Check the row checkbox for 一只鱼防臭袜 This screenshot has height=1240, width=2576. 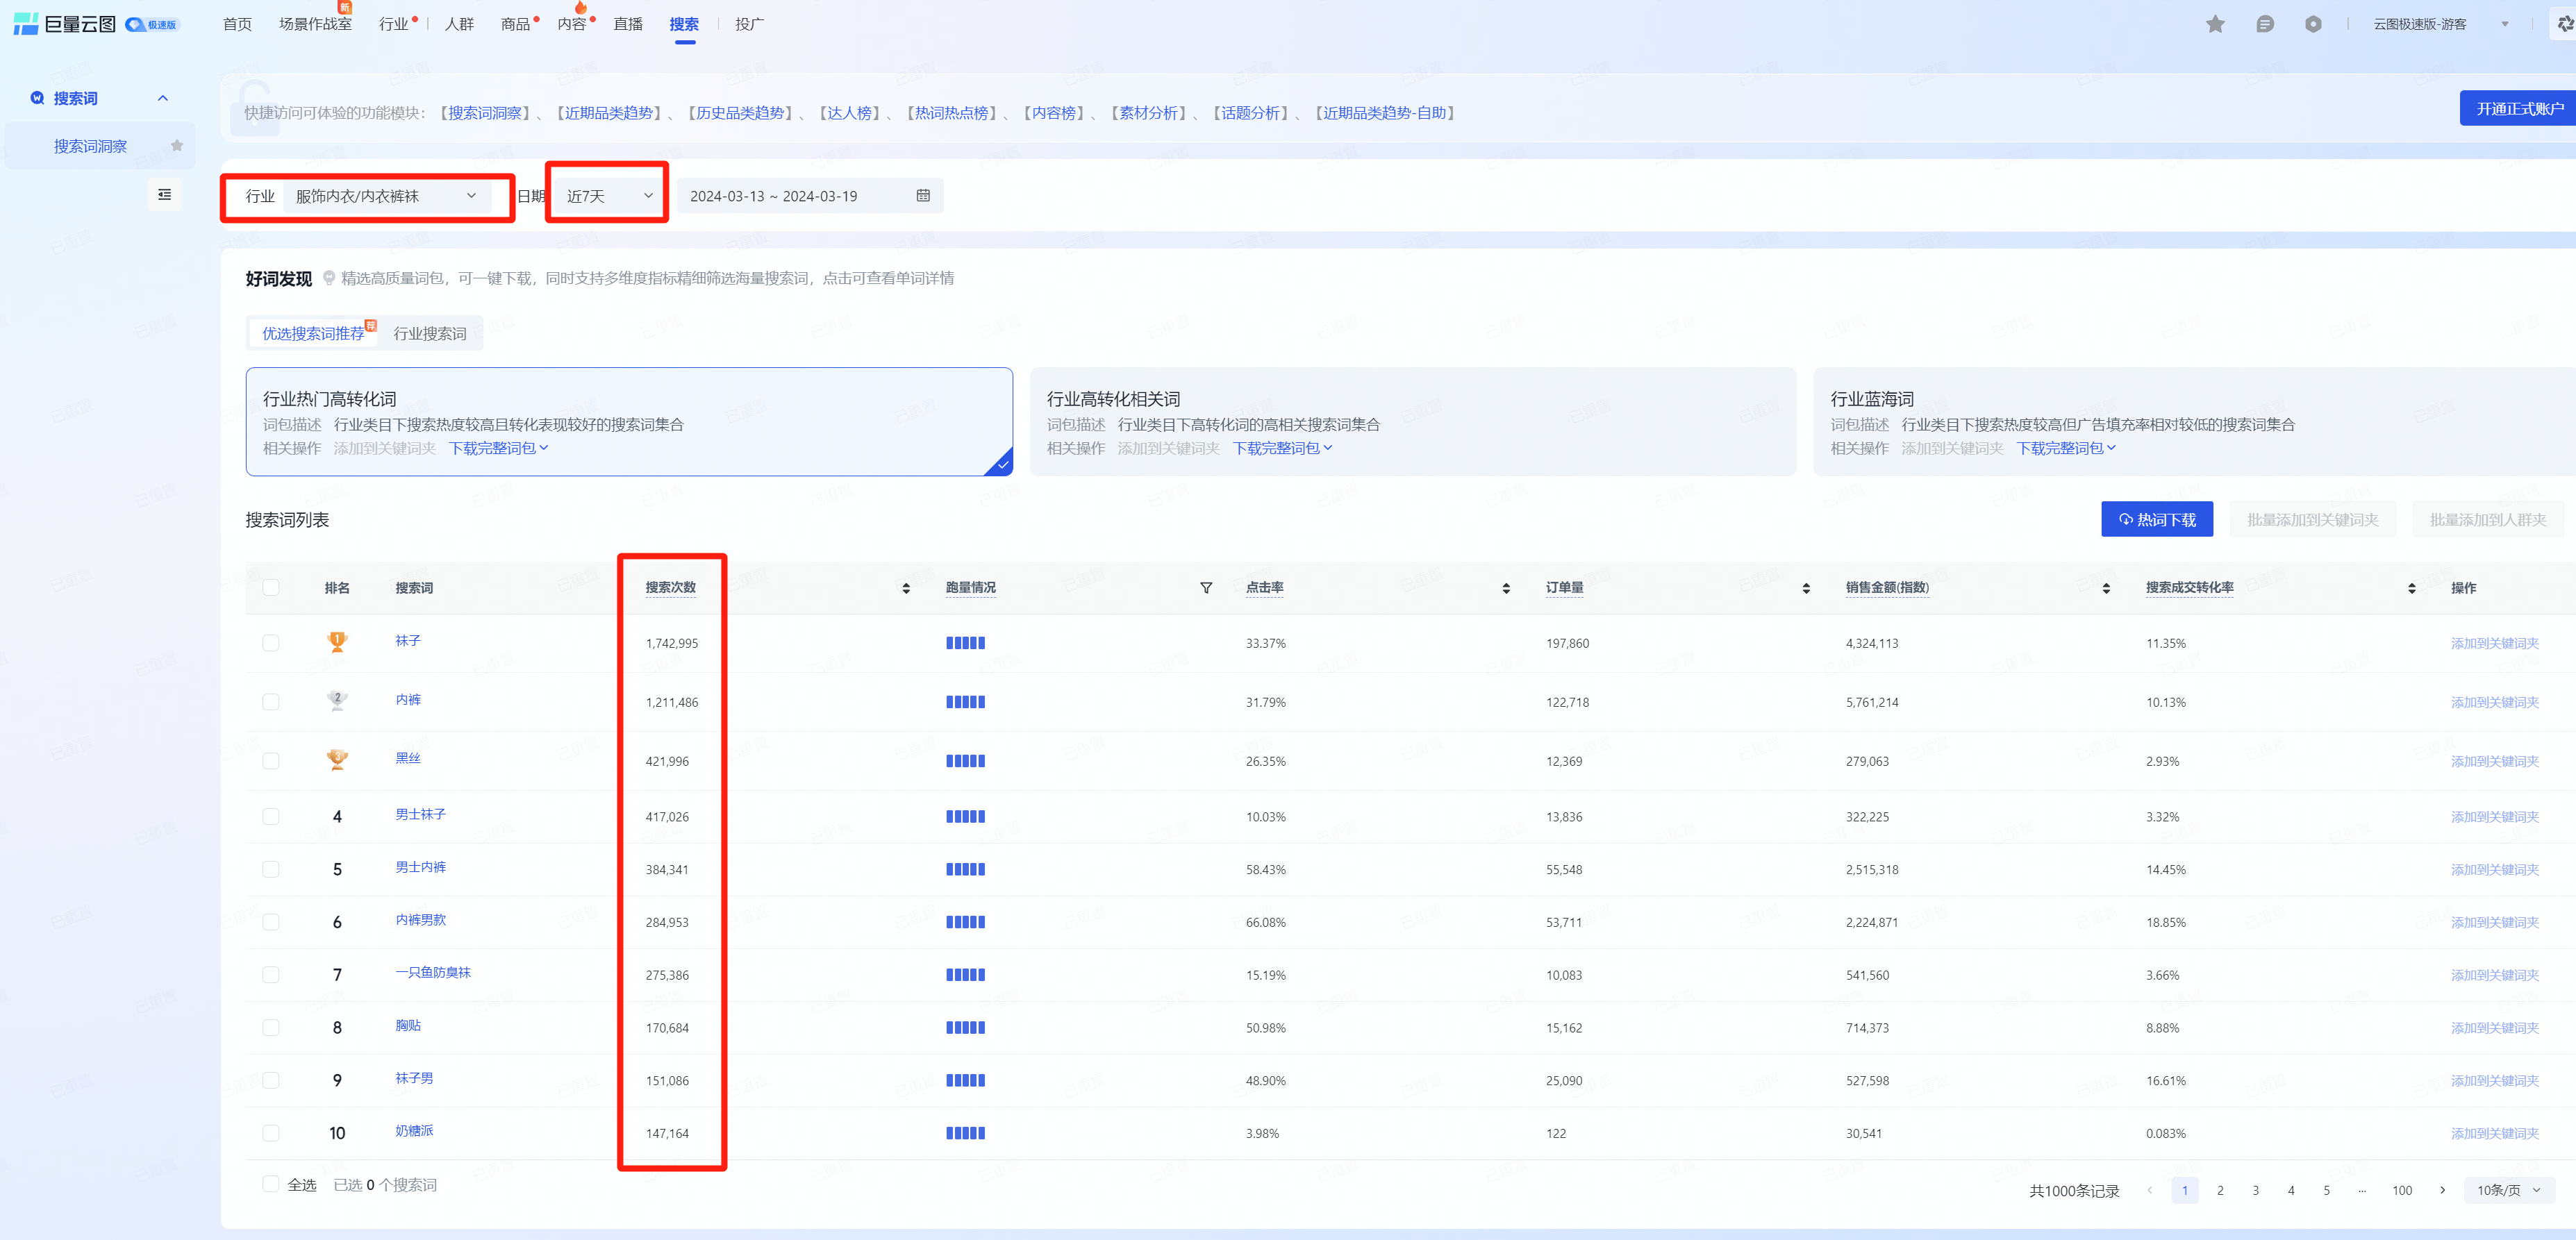[270, 974]
